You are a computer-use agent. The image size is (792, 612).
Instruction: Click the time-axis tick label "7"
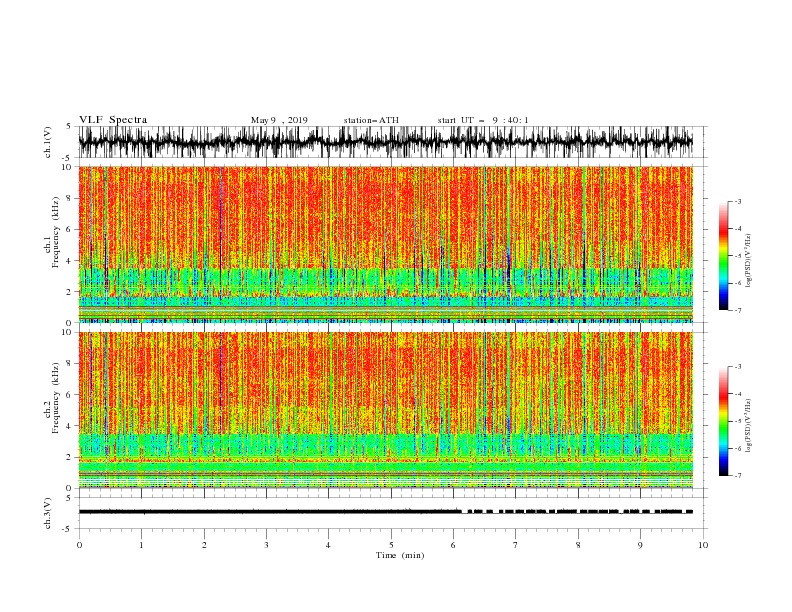point(516,545)
